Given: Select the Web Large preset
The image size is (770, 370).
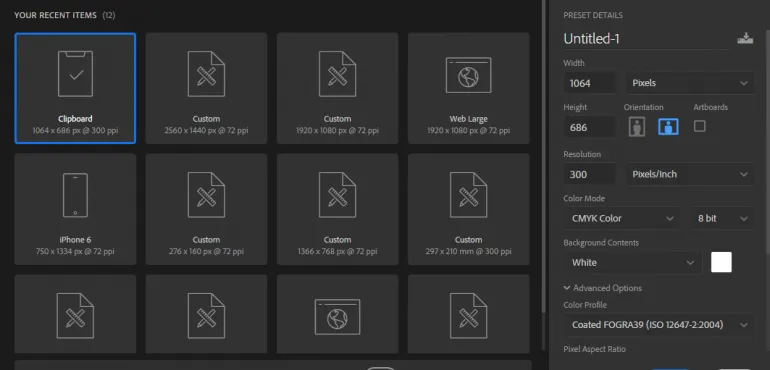Looking at the screenshot, I should [x=468, y=88].
